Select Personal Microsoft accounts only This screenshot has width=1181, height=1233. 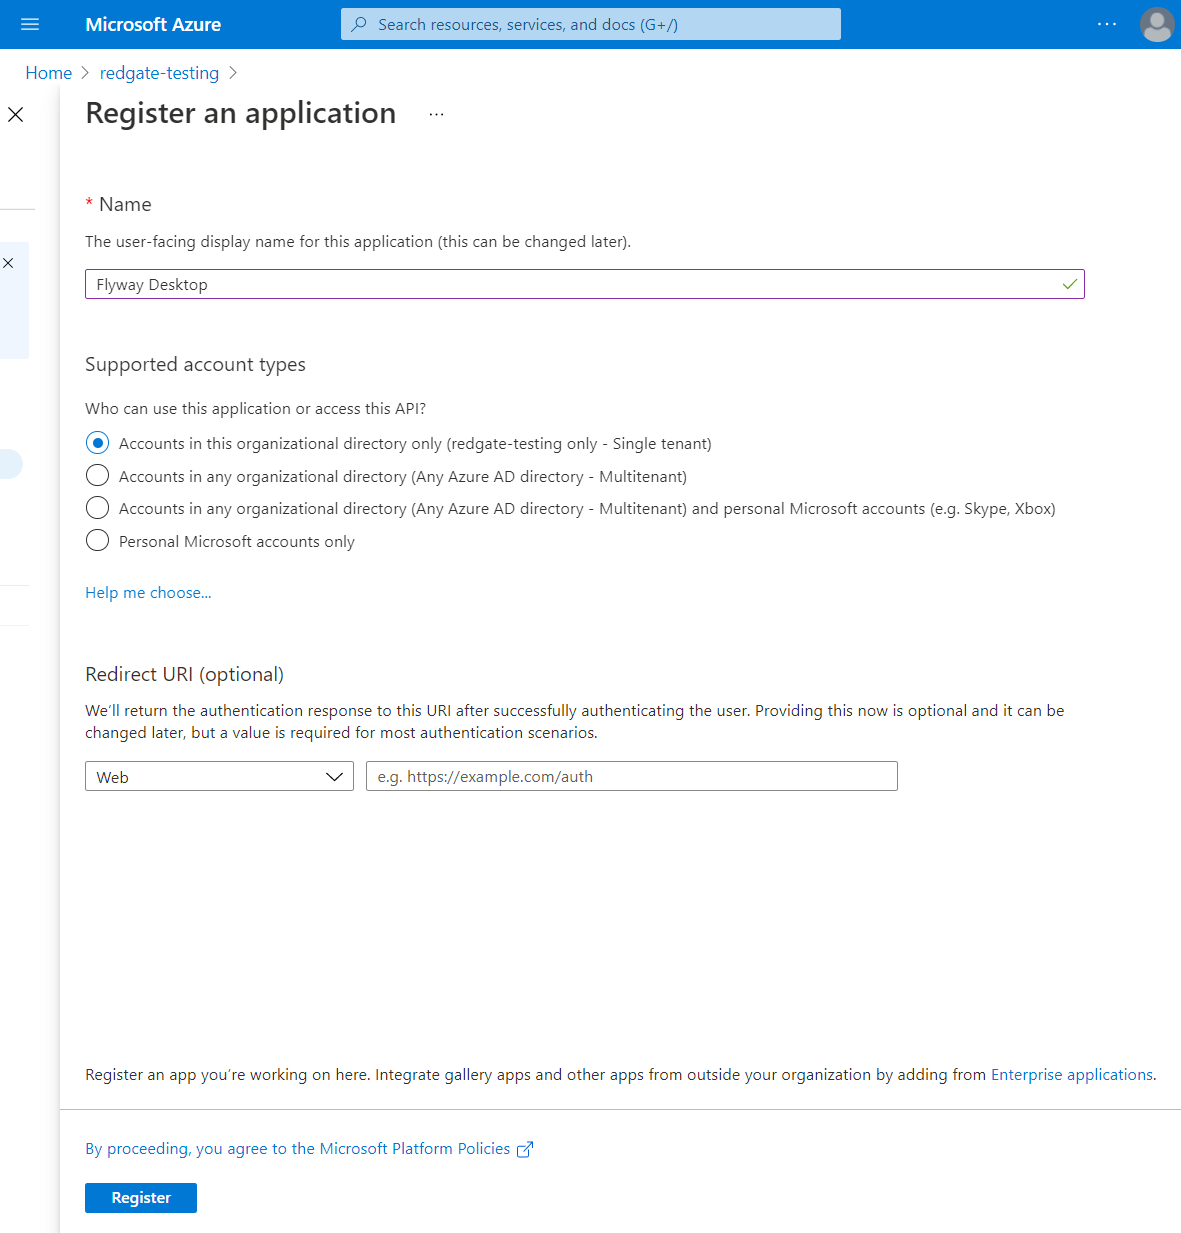[98, 541]
